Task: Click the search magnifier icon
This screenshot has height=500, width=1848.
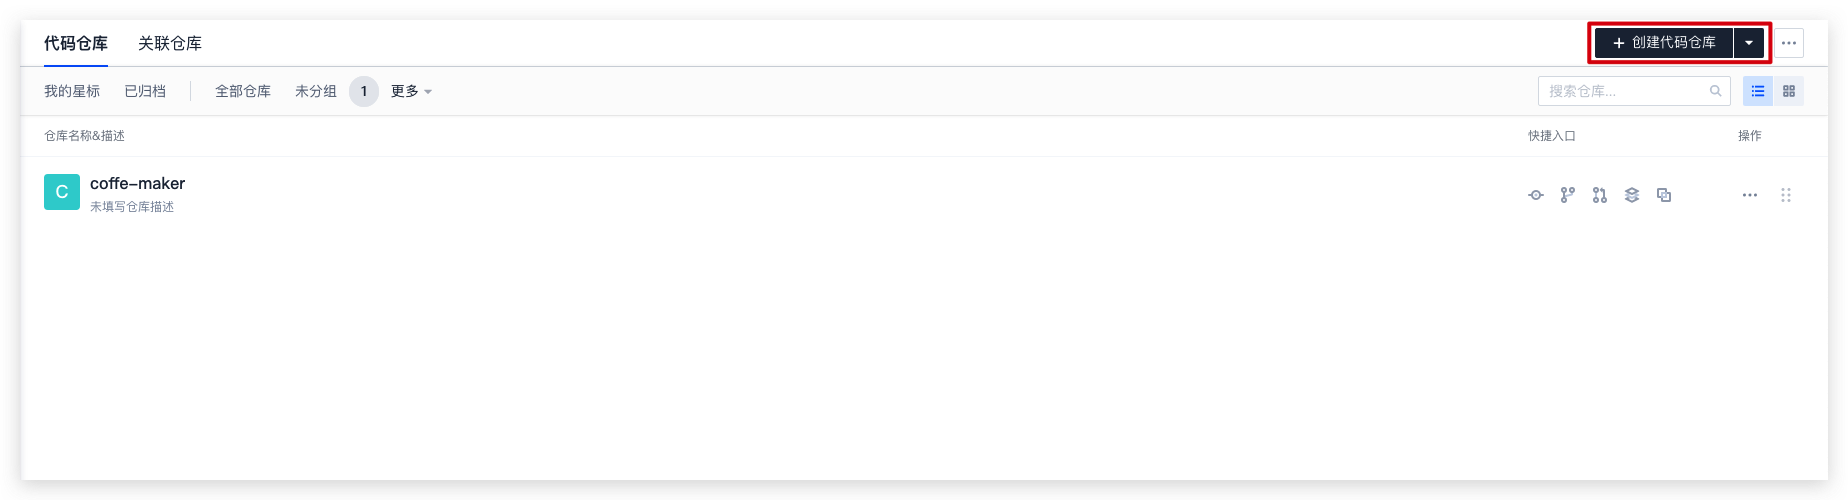Action: click(x=1716, y=91)
